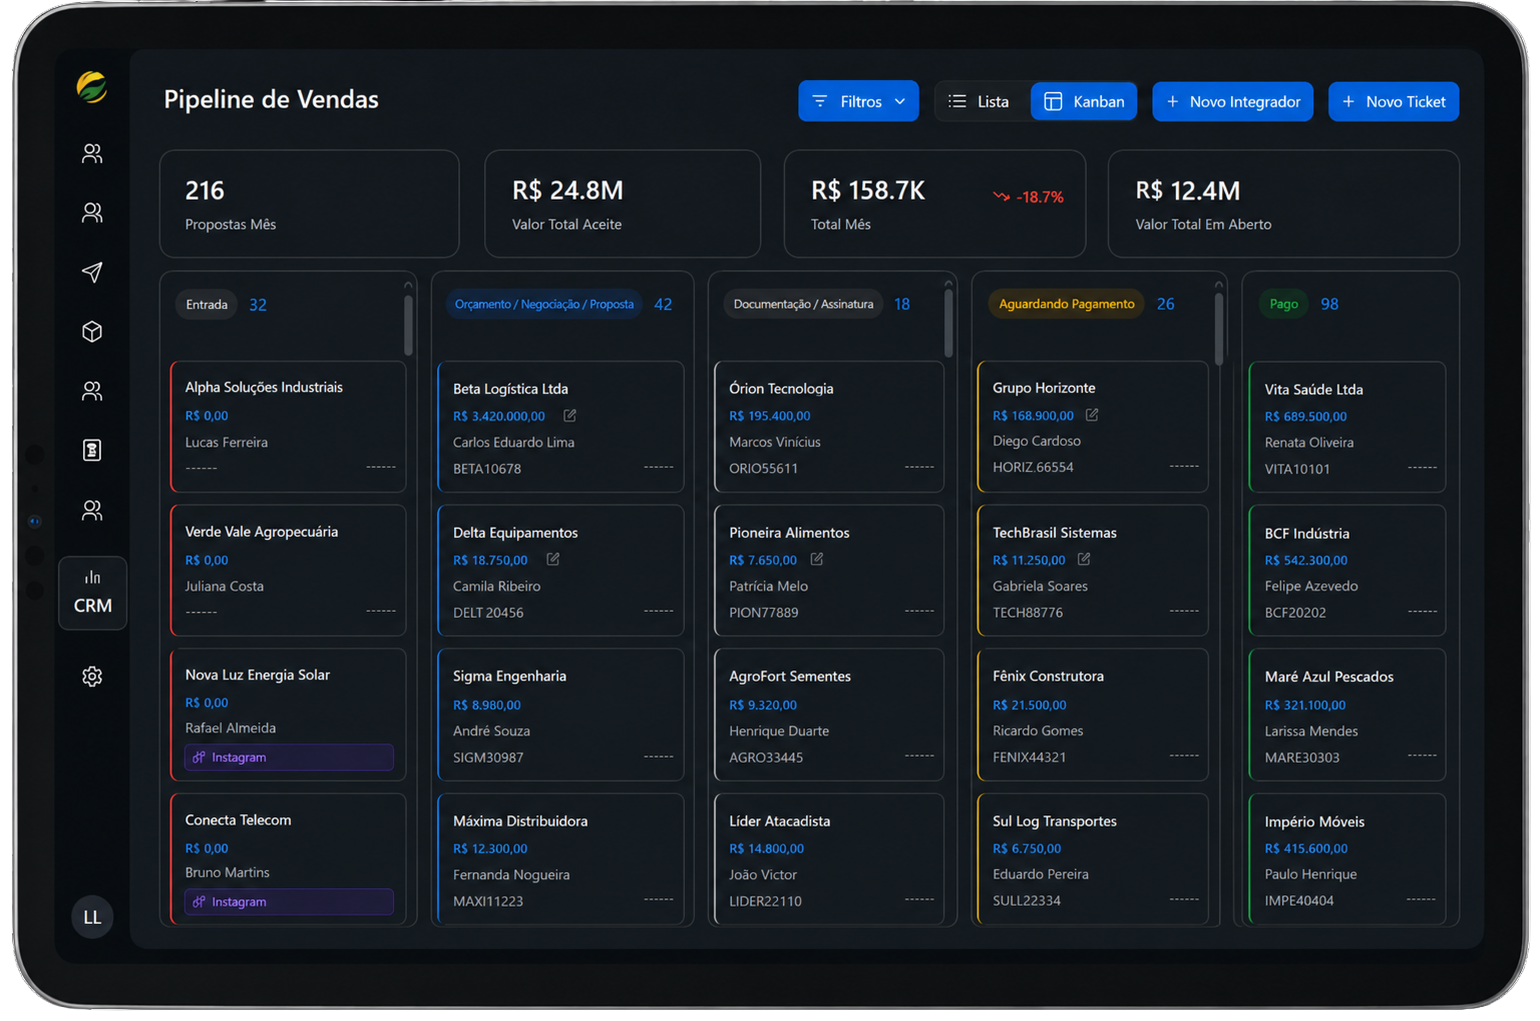The height and width of the screenshot is (1021, 1540).
Task: Click the Novo Ticket button
Action: click(1393, 101)
